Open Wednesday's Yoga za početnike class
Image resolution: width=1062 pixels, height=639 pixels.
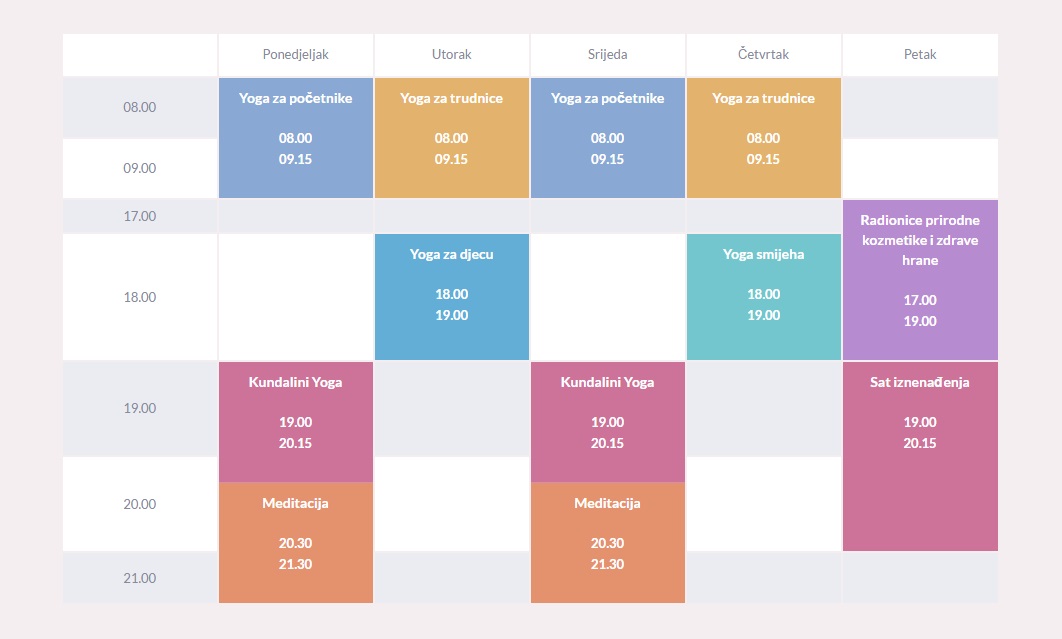tap(608, 138)
